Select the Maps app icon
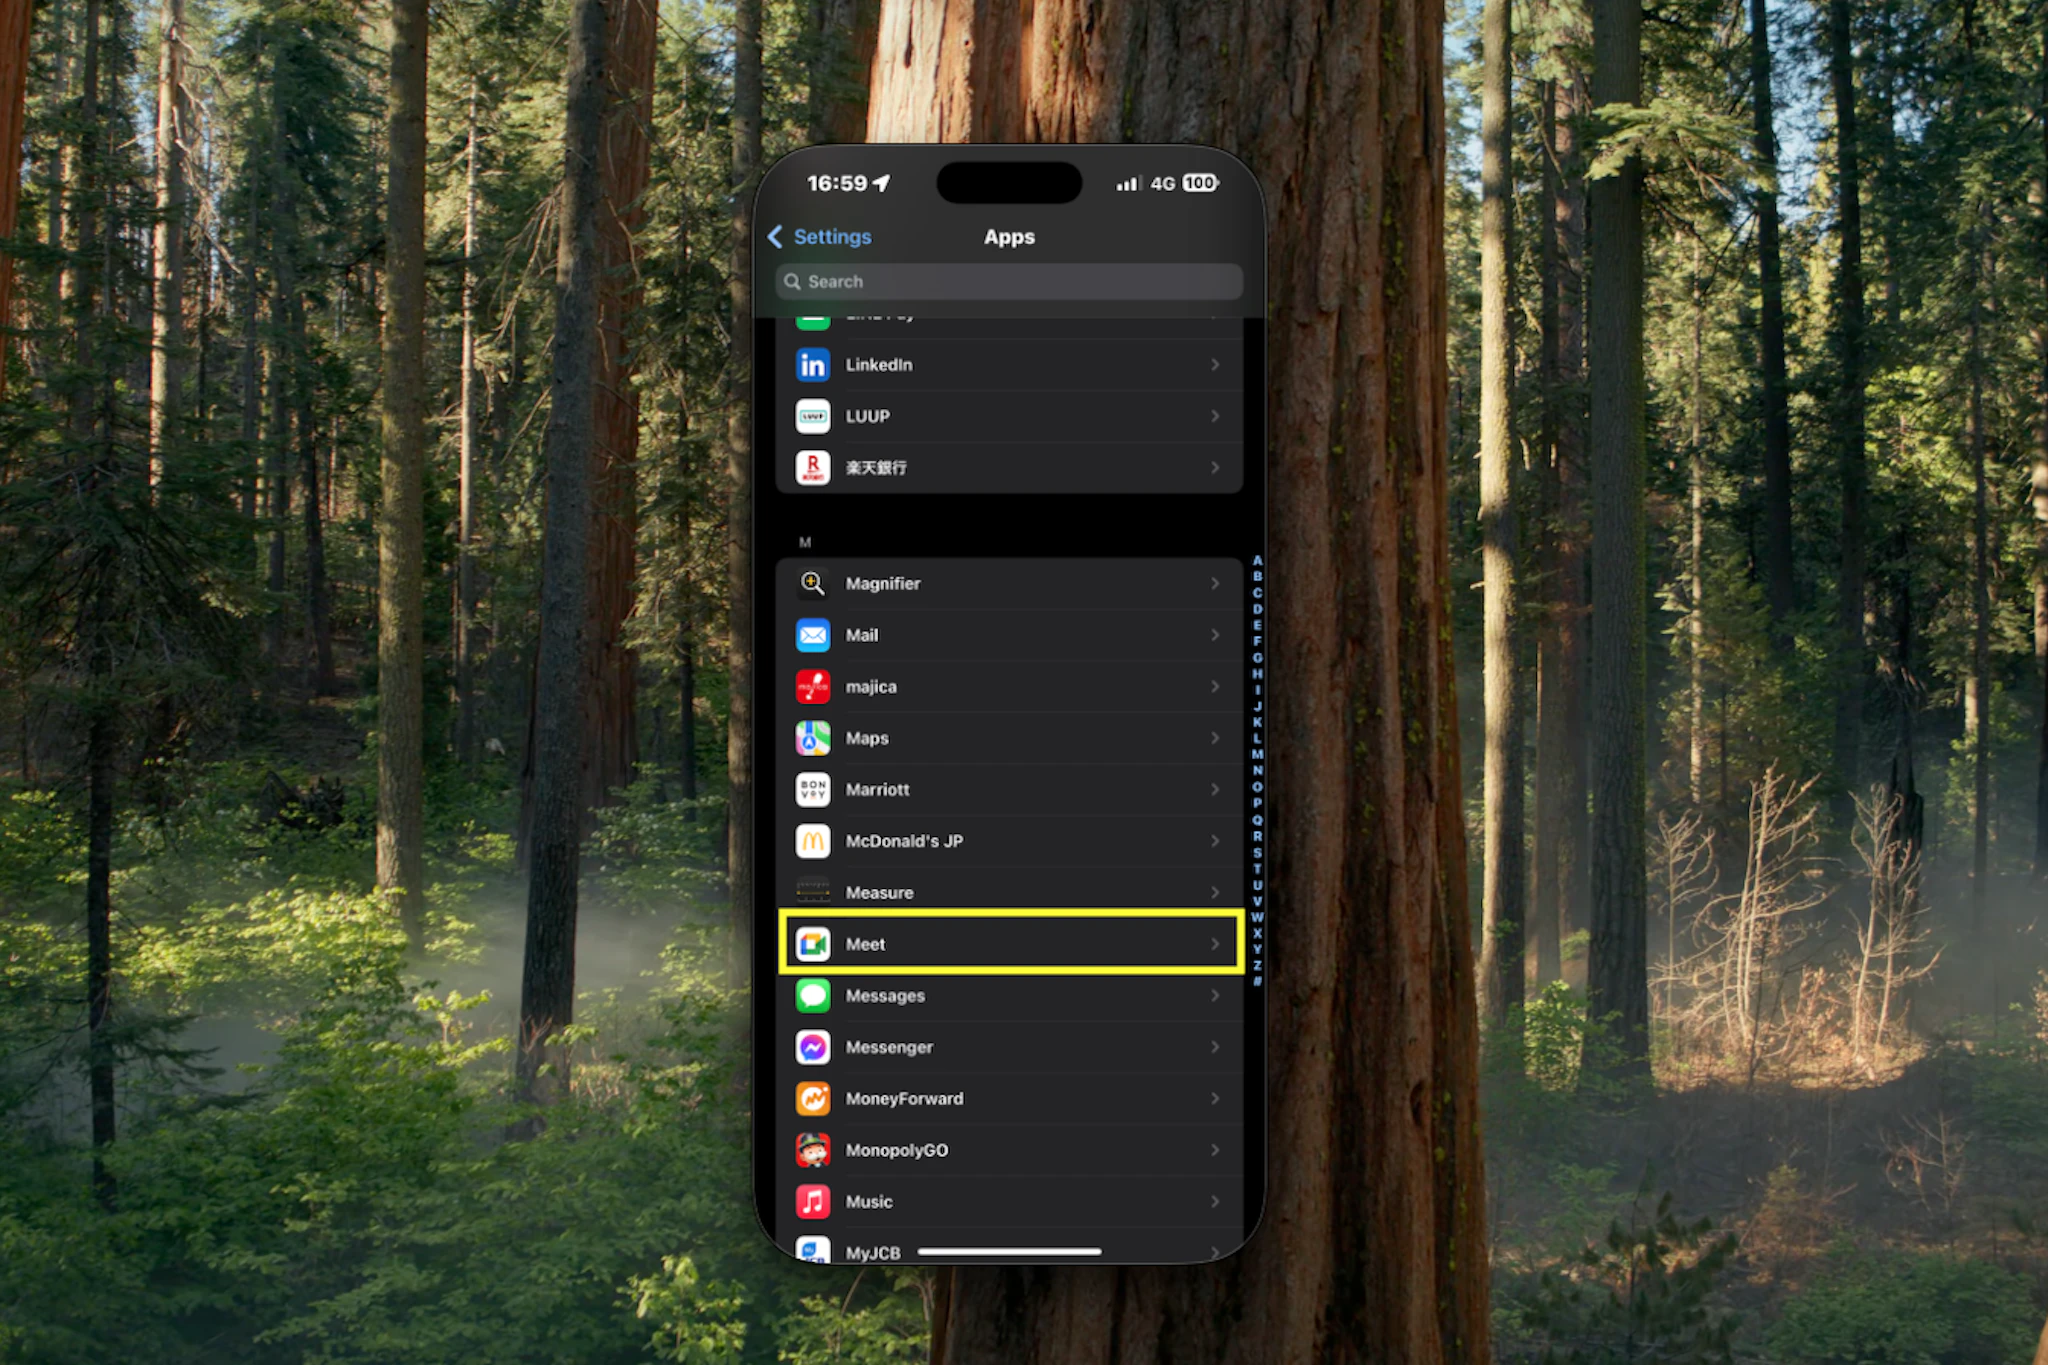Image resolution: width=2048 pixels, height=1365 pixels. 812,739
